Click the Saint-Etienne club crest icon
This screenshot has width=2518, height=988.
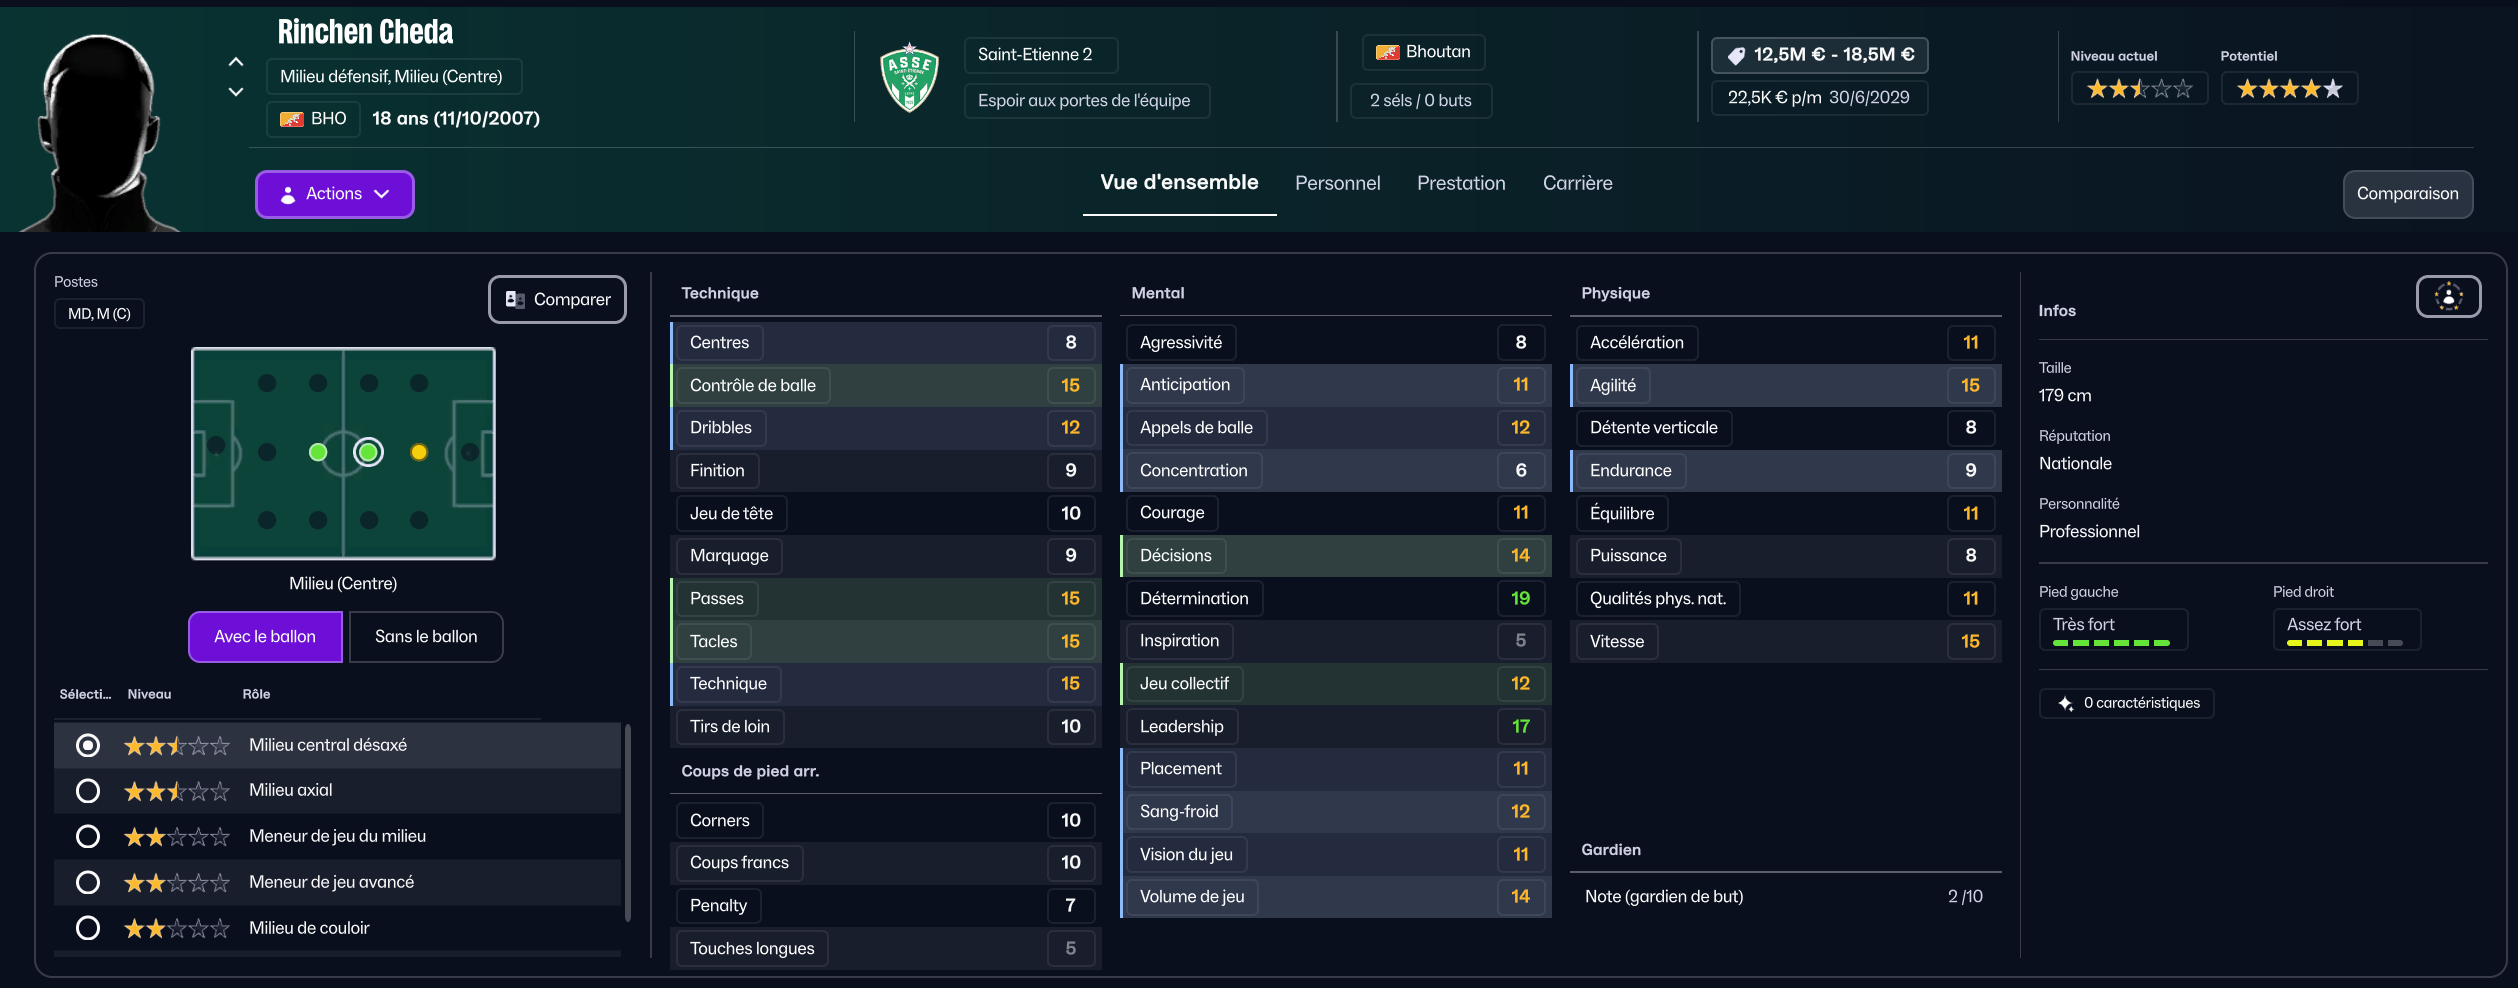[x=908, y=78]
